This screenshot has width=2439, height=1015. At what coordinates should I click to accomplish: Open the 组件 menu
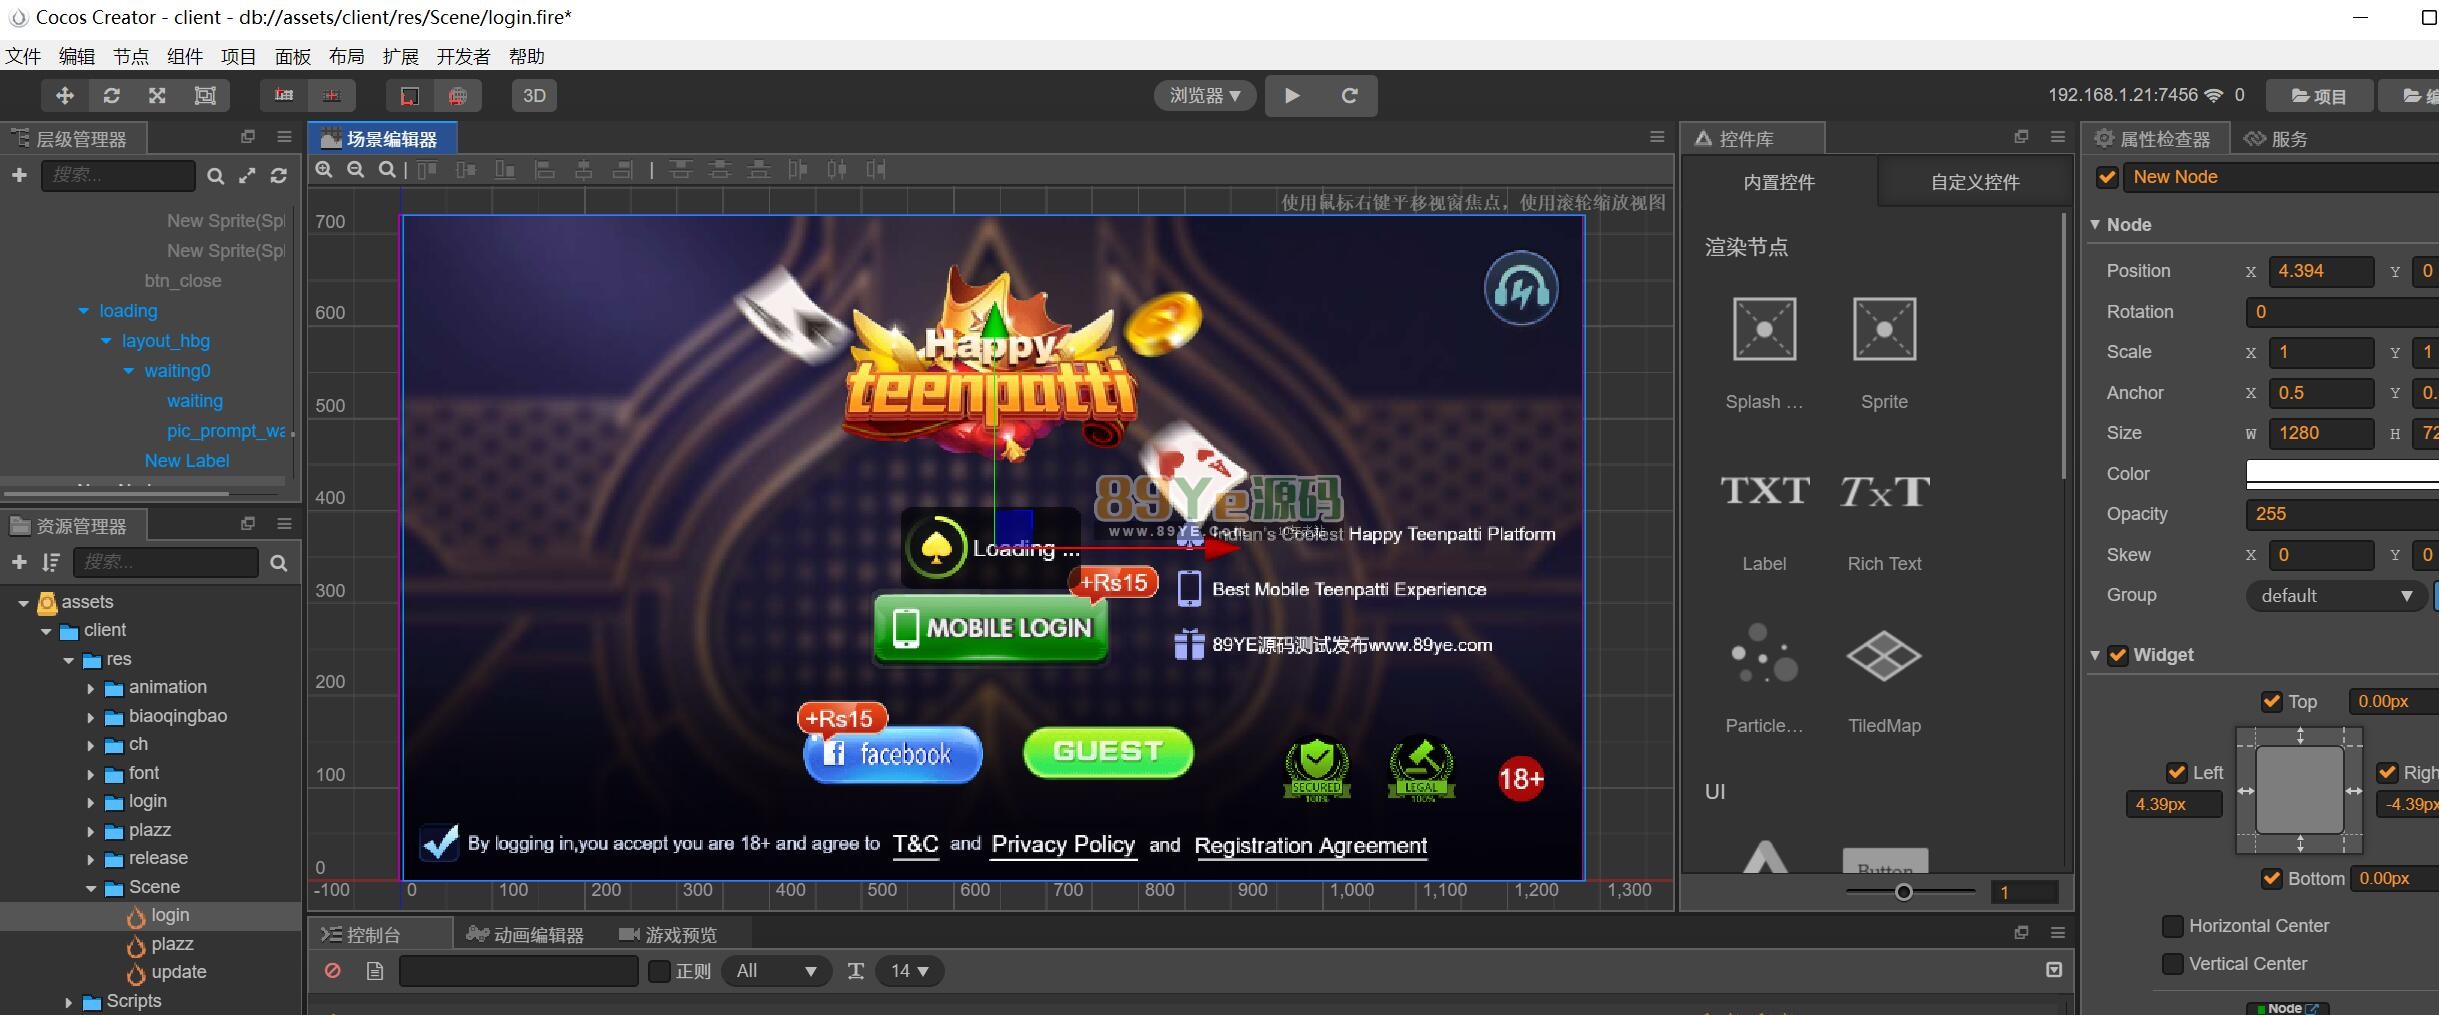[185, 56]
